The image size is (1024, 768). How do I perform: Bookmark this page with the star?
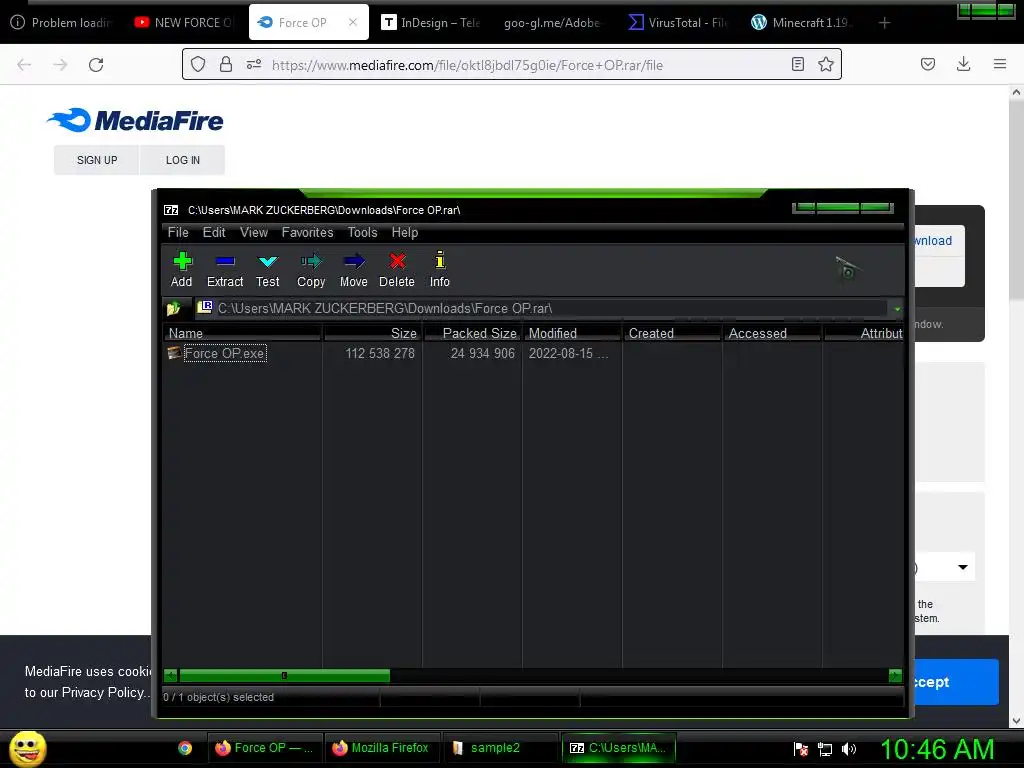[826, 64]
